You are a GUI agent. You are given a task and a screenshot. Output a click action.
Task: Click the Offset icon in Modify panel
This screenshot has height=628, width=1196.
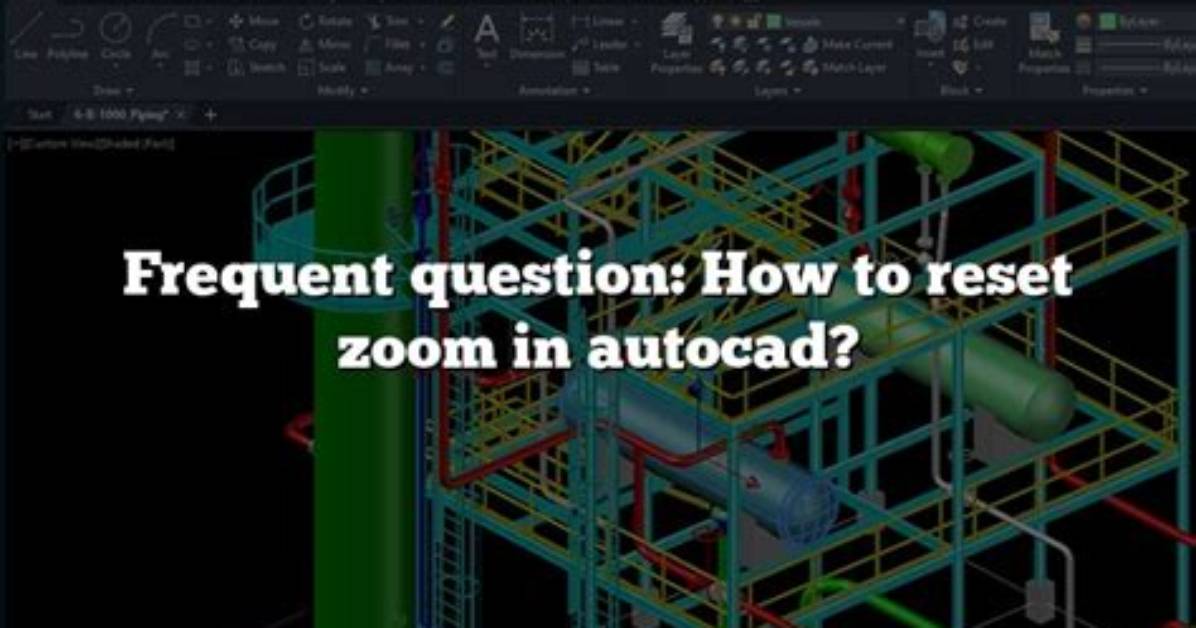pyautogui.click(x=446, y=68)
